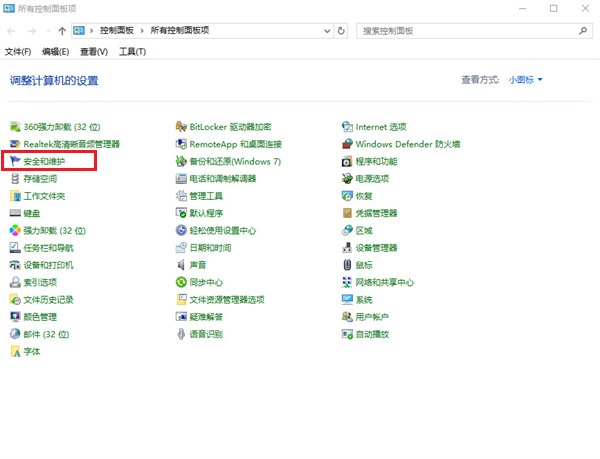Open the 自动播放 link
This screenshot has width=600, height=459.
point(372,334)
